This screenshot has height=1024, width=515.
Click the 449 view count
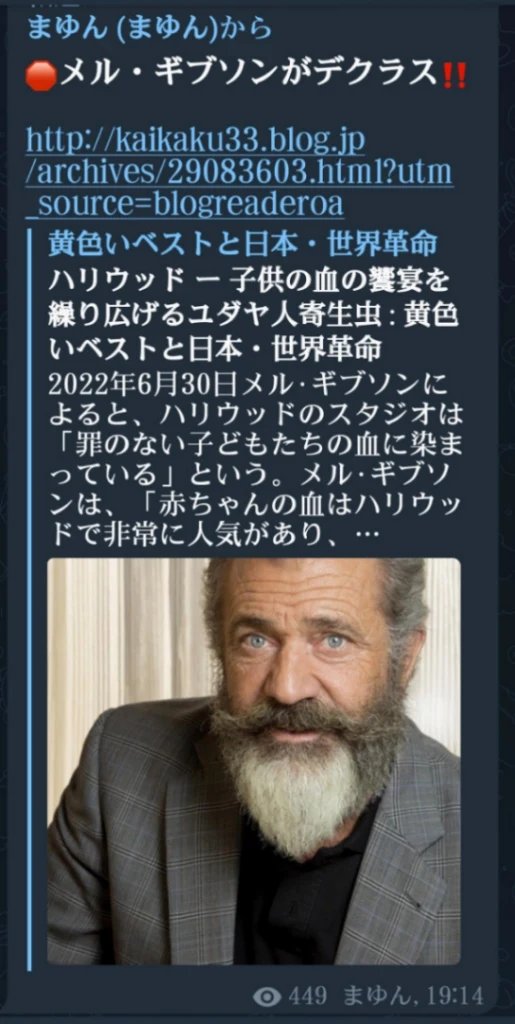click(307, 997)
